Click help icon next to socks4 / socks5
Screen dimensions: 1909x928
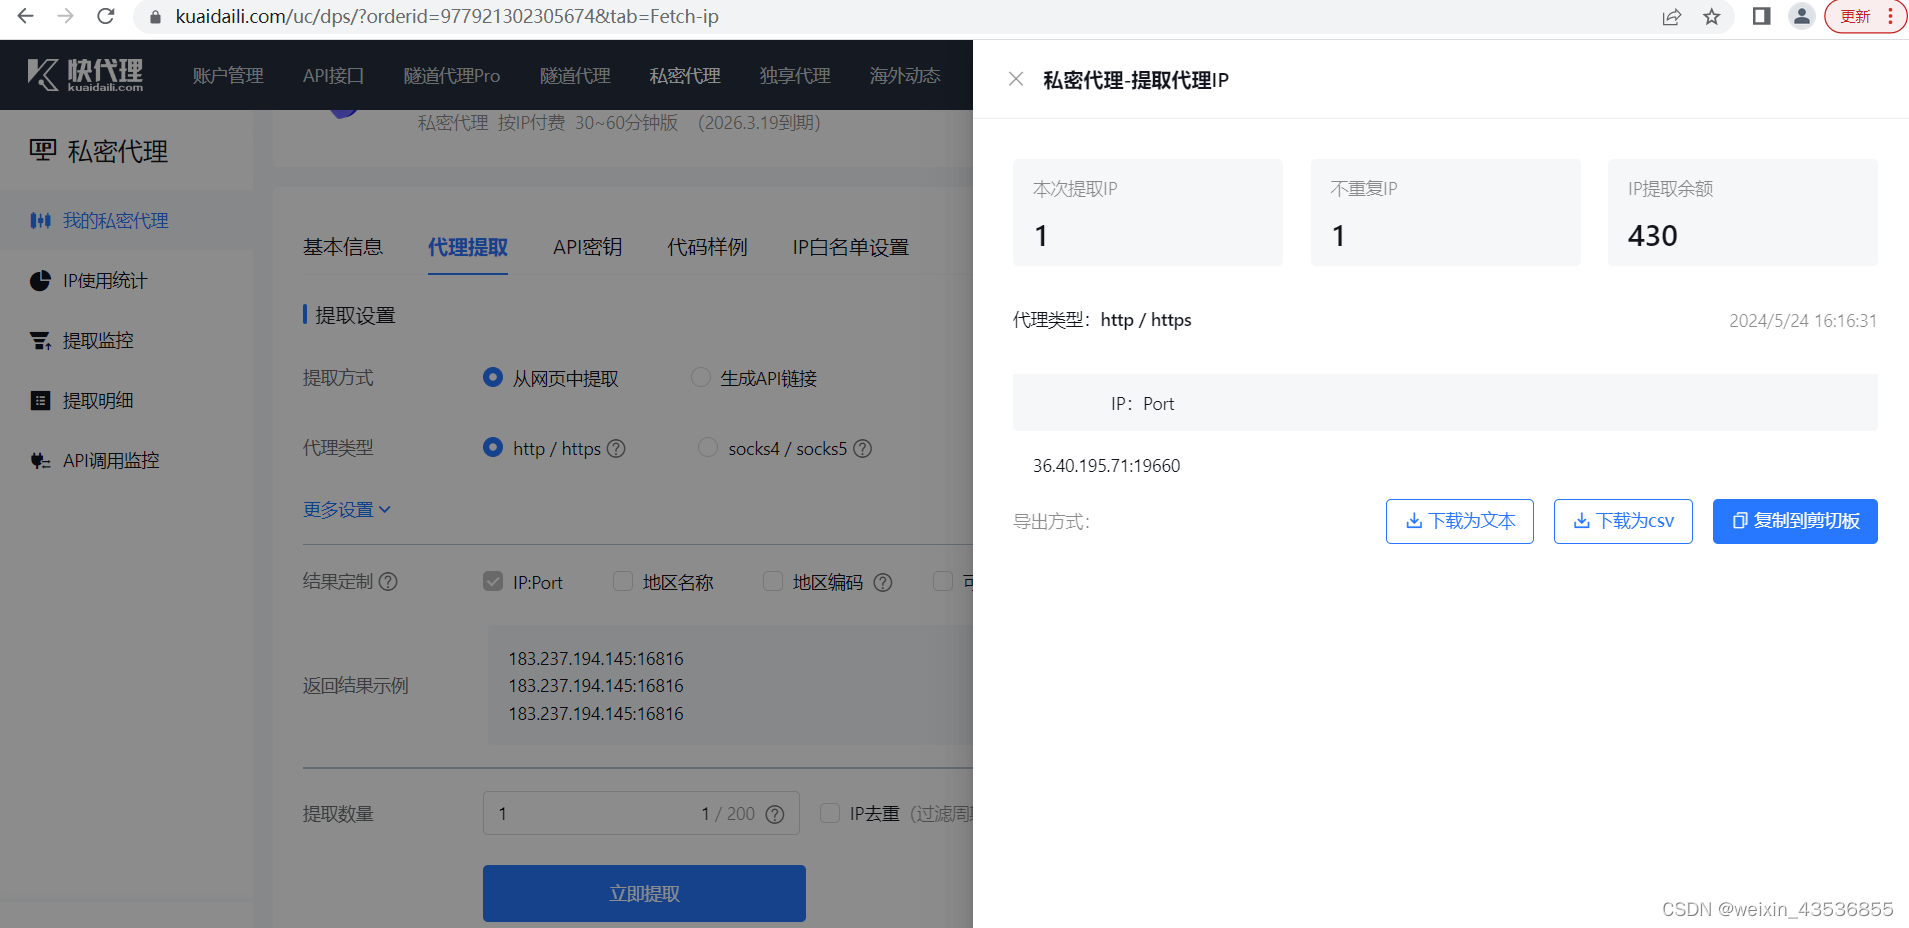(x=863, y=449)
